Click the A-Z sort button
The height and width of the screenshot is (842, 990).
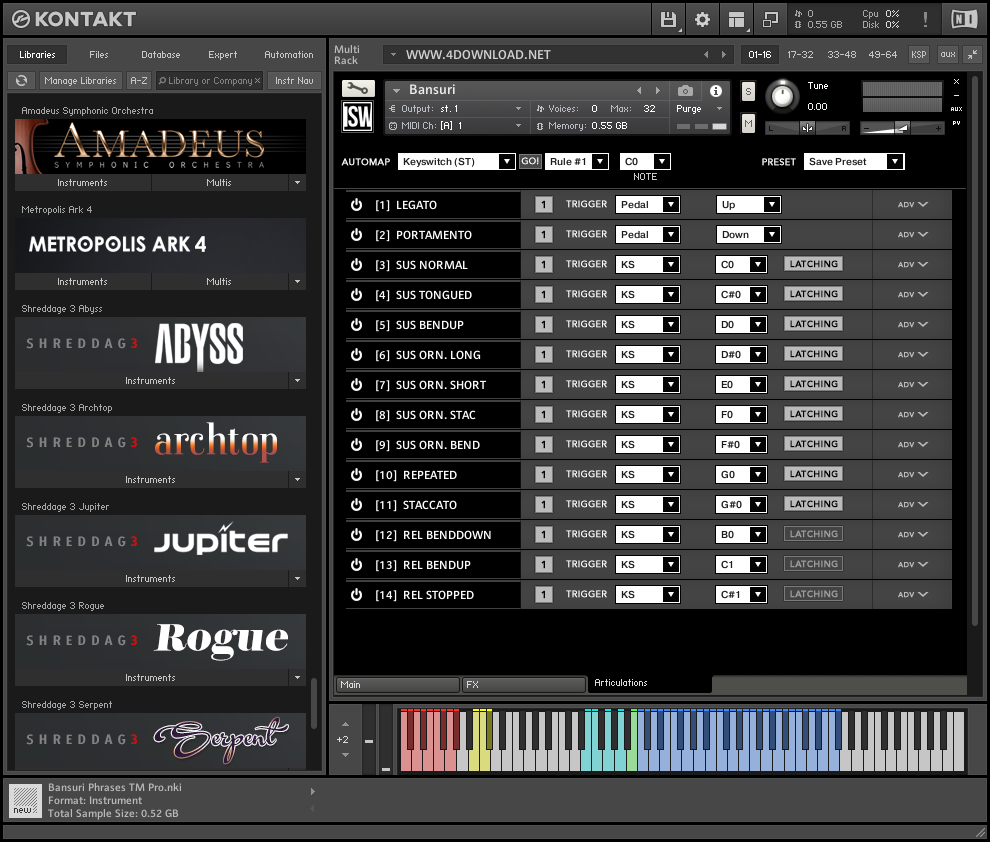point(138,81)
